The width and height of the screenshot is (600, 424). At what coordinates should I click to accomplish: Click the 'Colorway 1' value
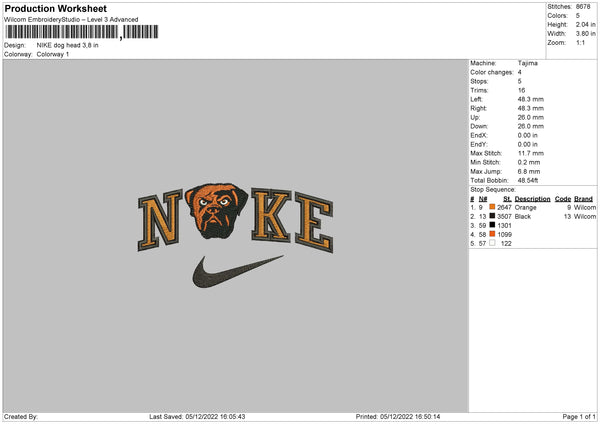pos(53,54)
